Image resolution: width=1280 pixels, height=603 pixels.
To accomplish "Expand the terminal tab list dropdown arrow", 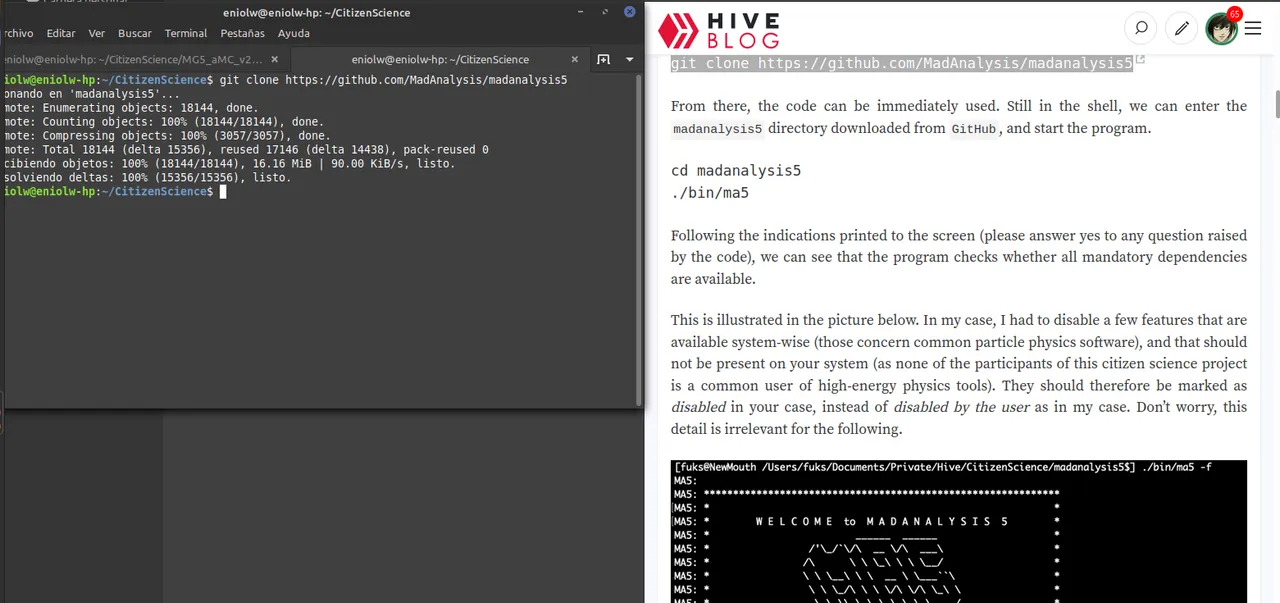I will 629,60.
